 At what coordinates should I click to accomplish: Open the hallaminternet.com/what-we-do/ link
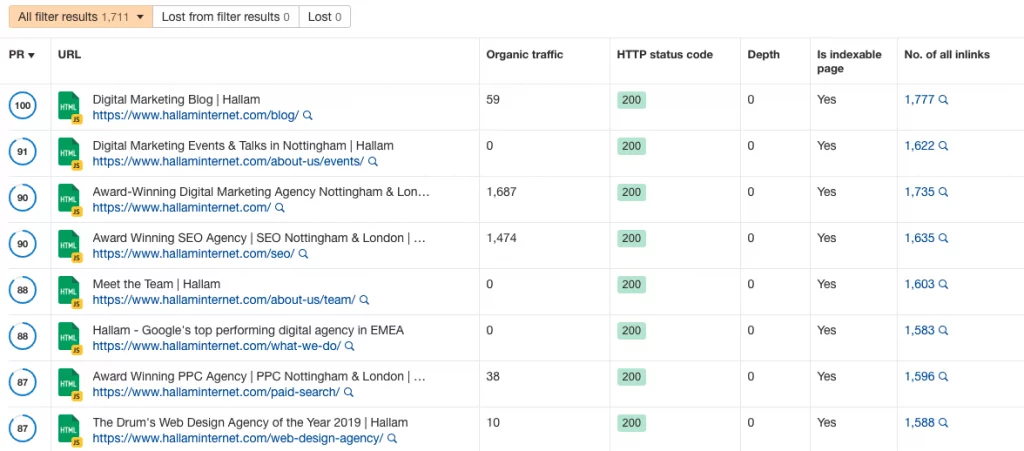[217, 346]
